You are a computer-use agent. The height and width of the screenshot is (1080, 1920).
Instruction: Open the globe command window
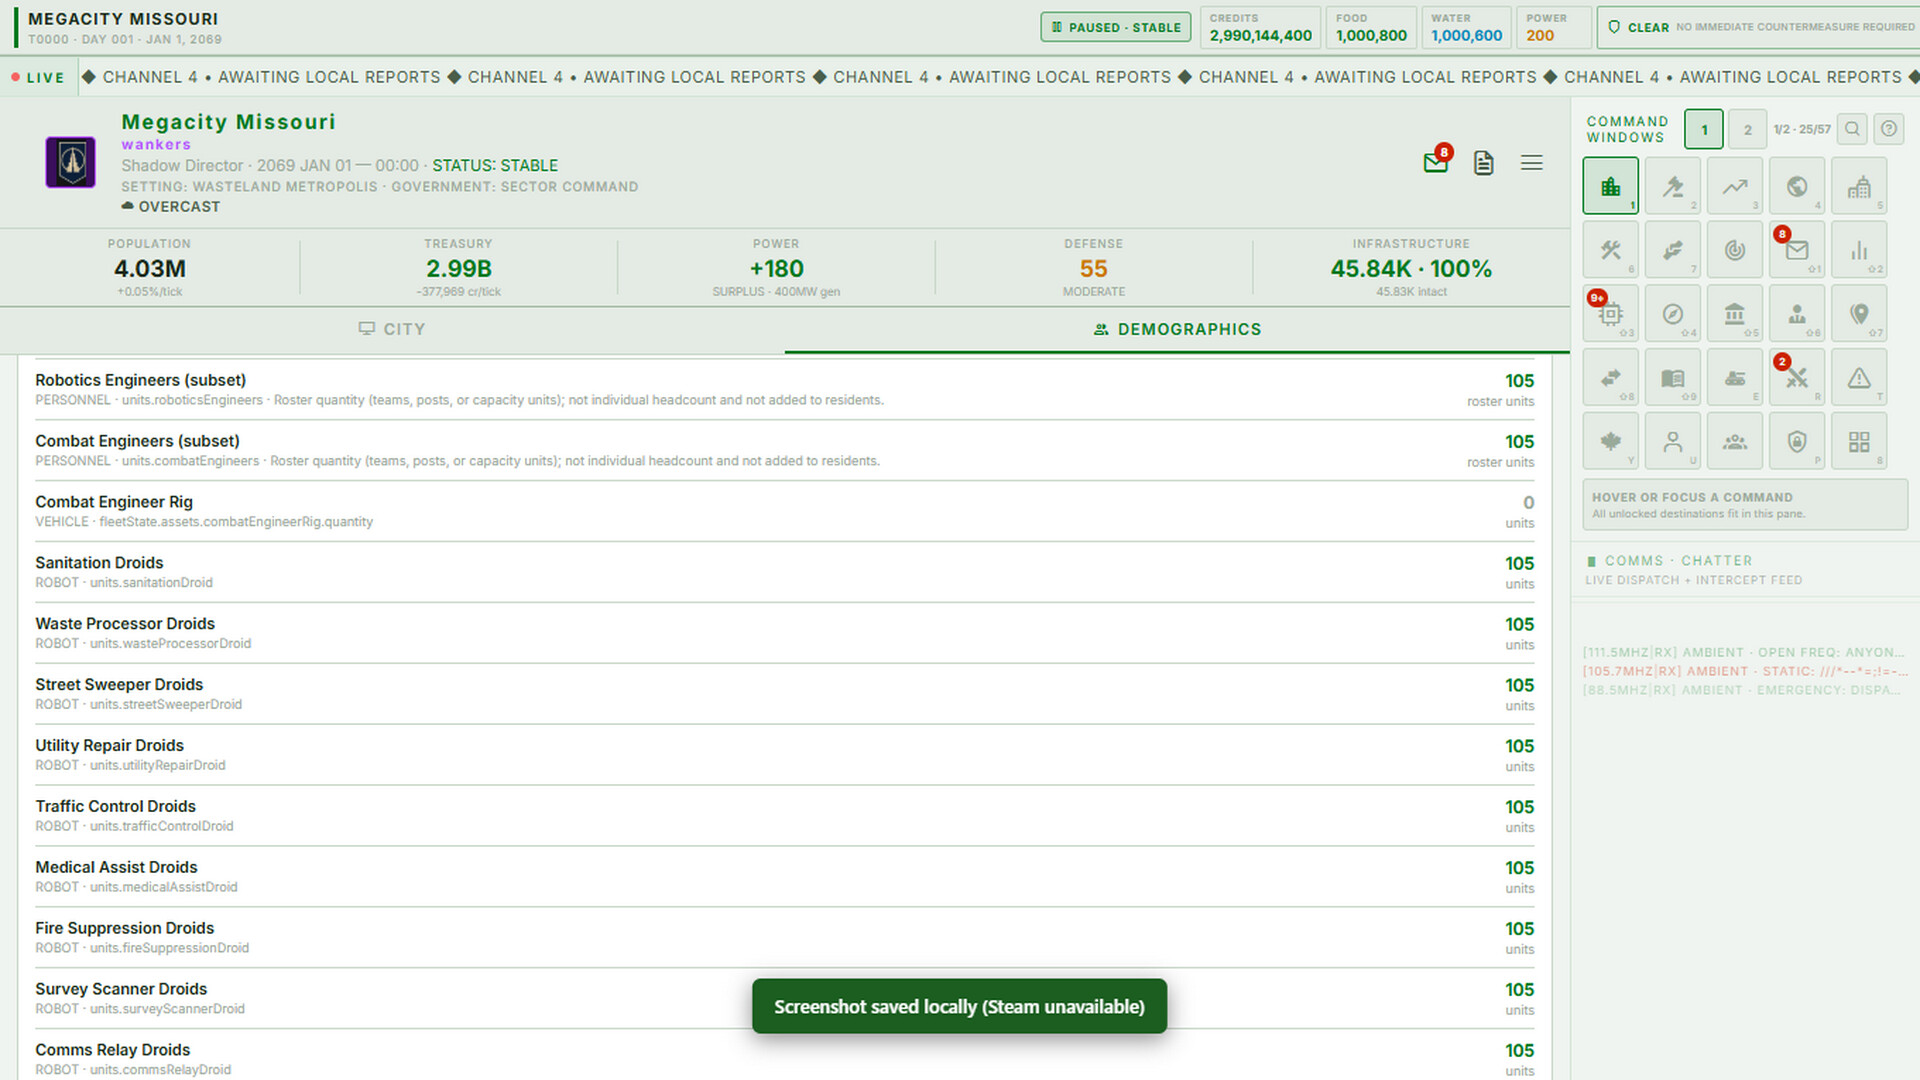click(x=1796, y=186)
